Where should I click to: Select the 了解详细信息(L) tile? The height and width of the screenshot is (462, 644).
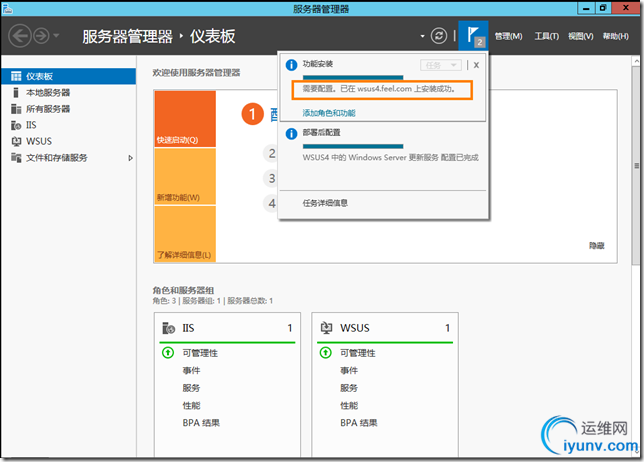click(185, 234)
